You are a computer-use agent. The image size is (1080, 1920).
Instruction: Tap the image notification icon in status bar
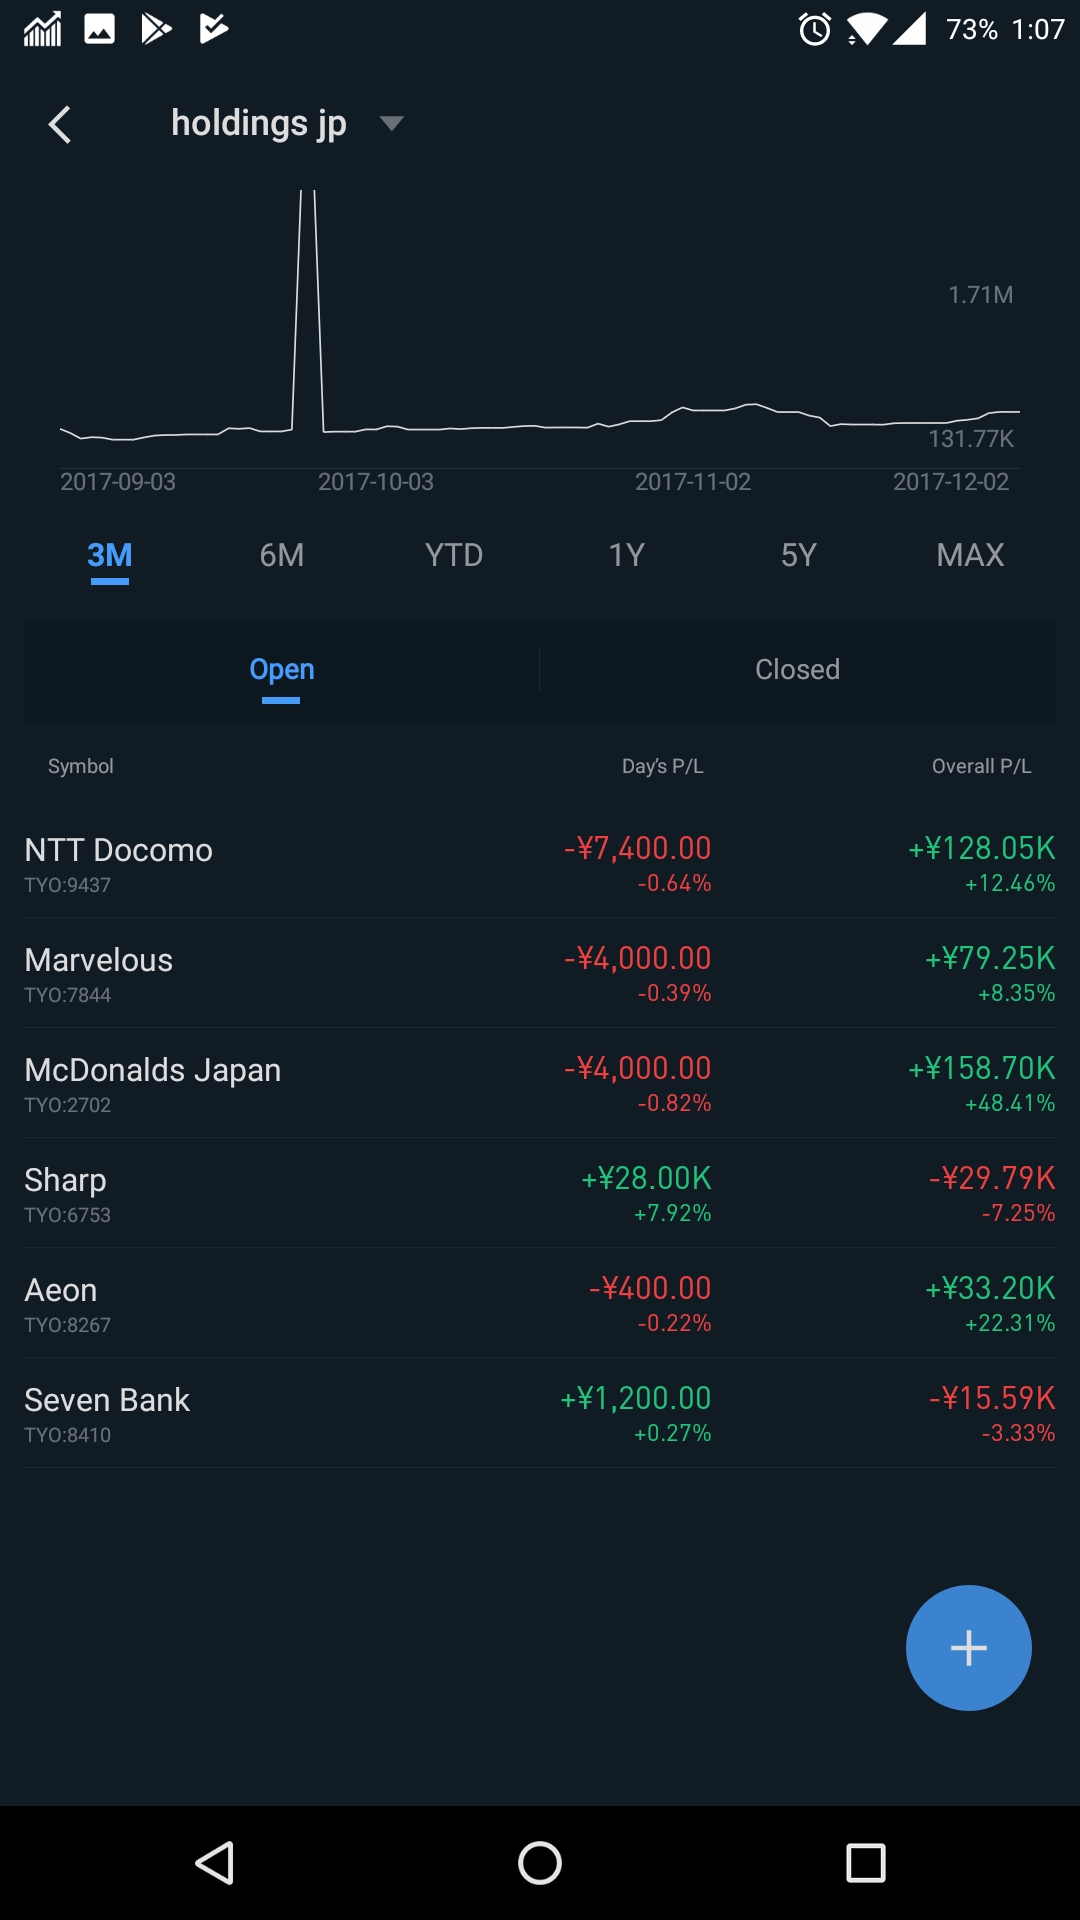(x=99, y=29)
